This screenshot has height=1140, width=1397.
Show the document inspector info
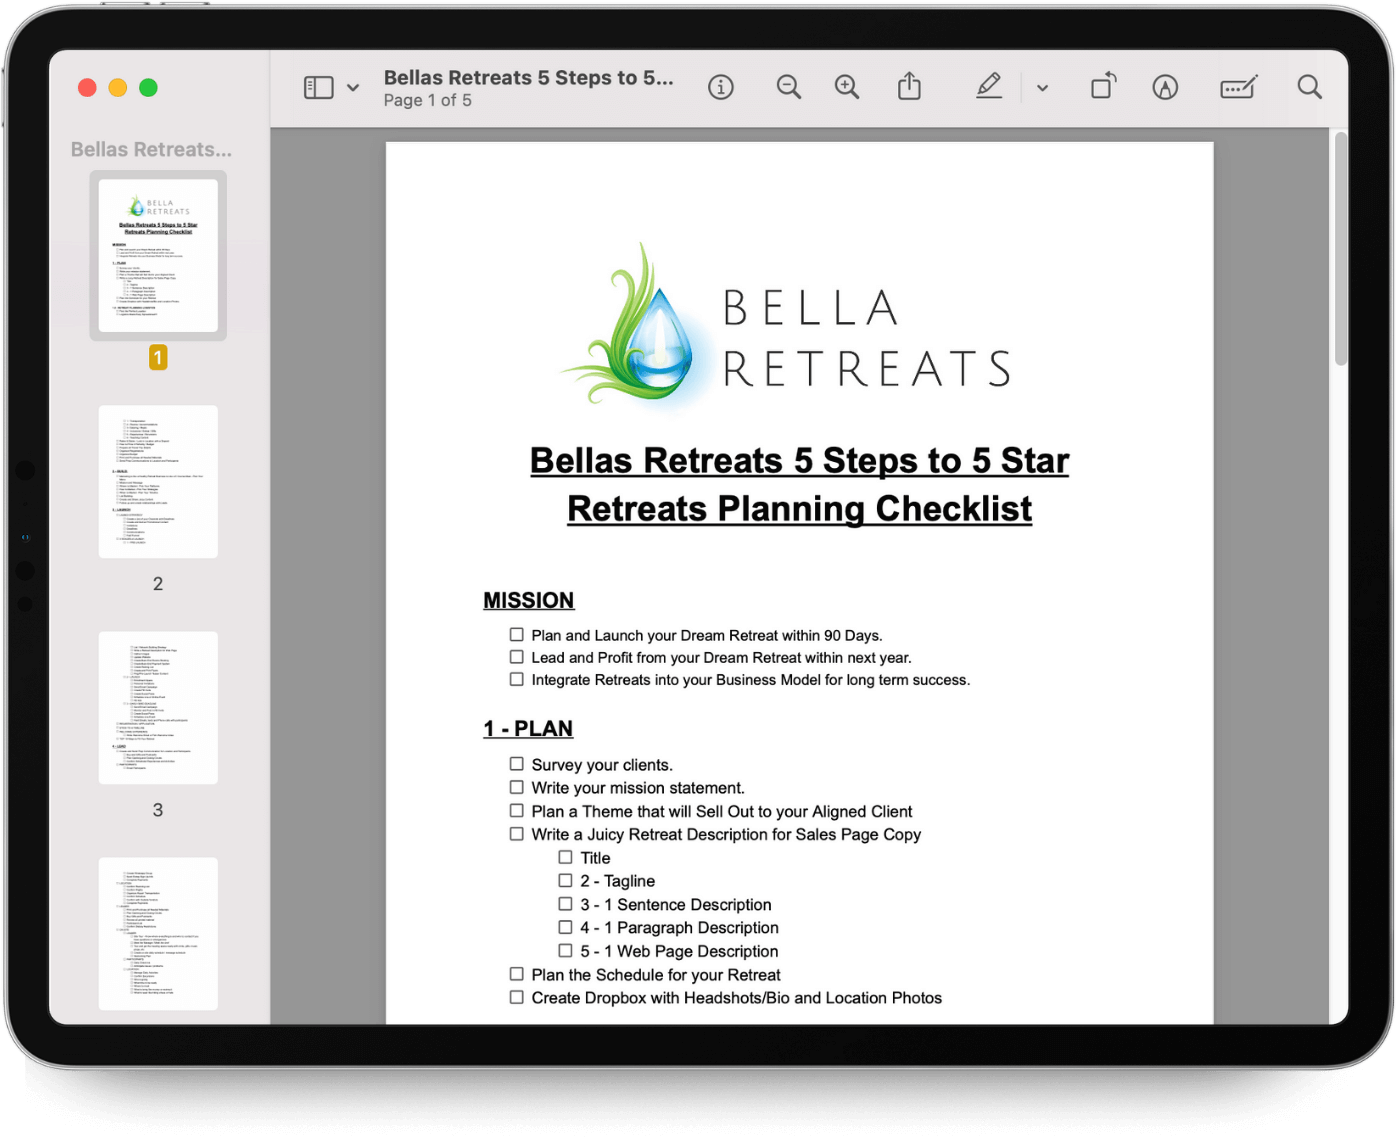click(720, 88)
